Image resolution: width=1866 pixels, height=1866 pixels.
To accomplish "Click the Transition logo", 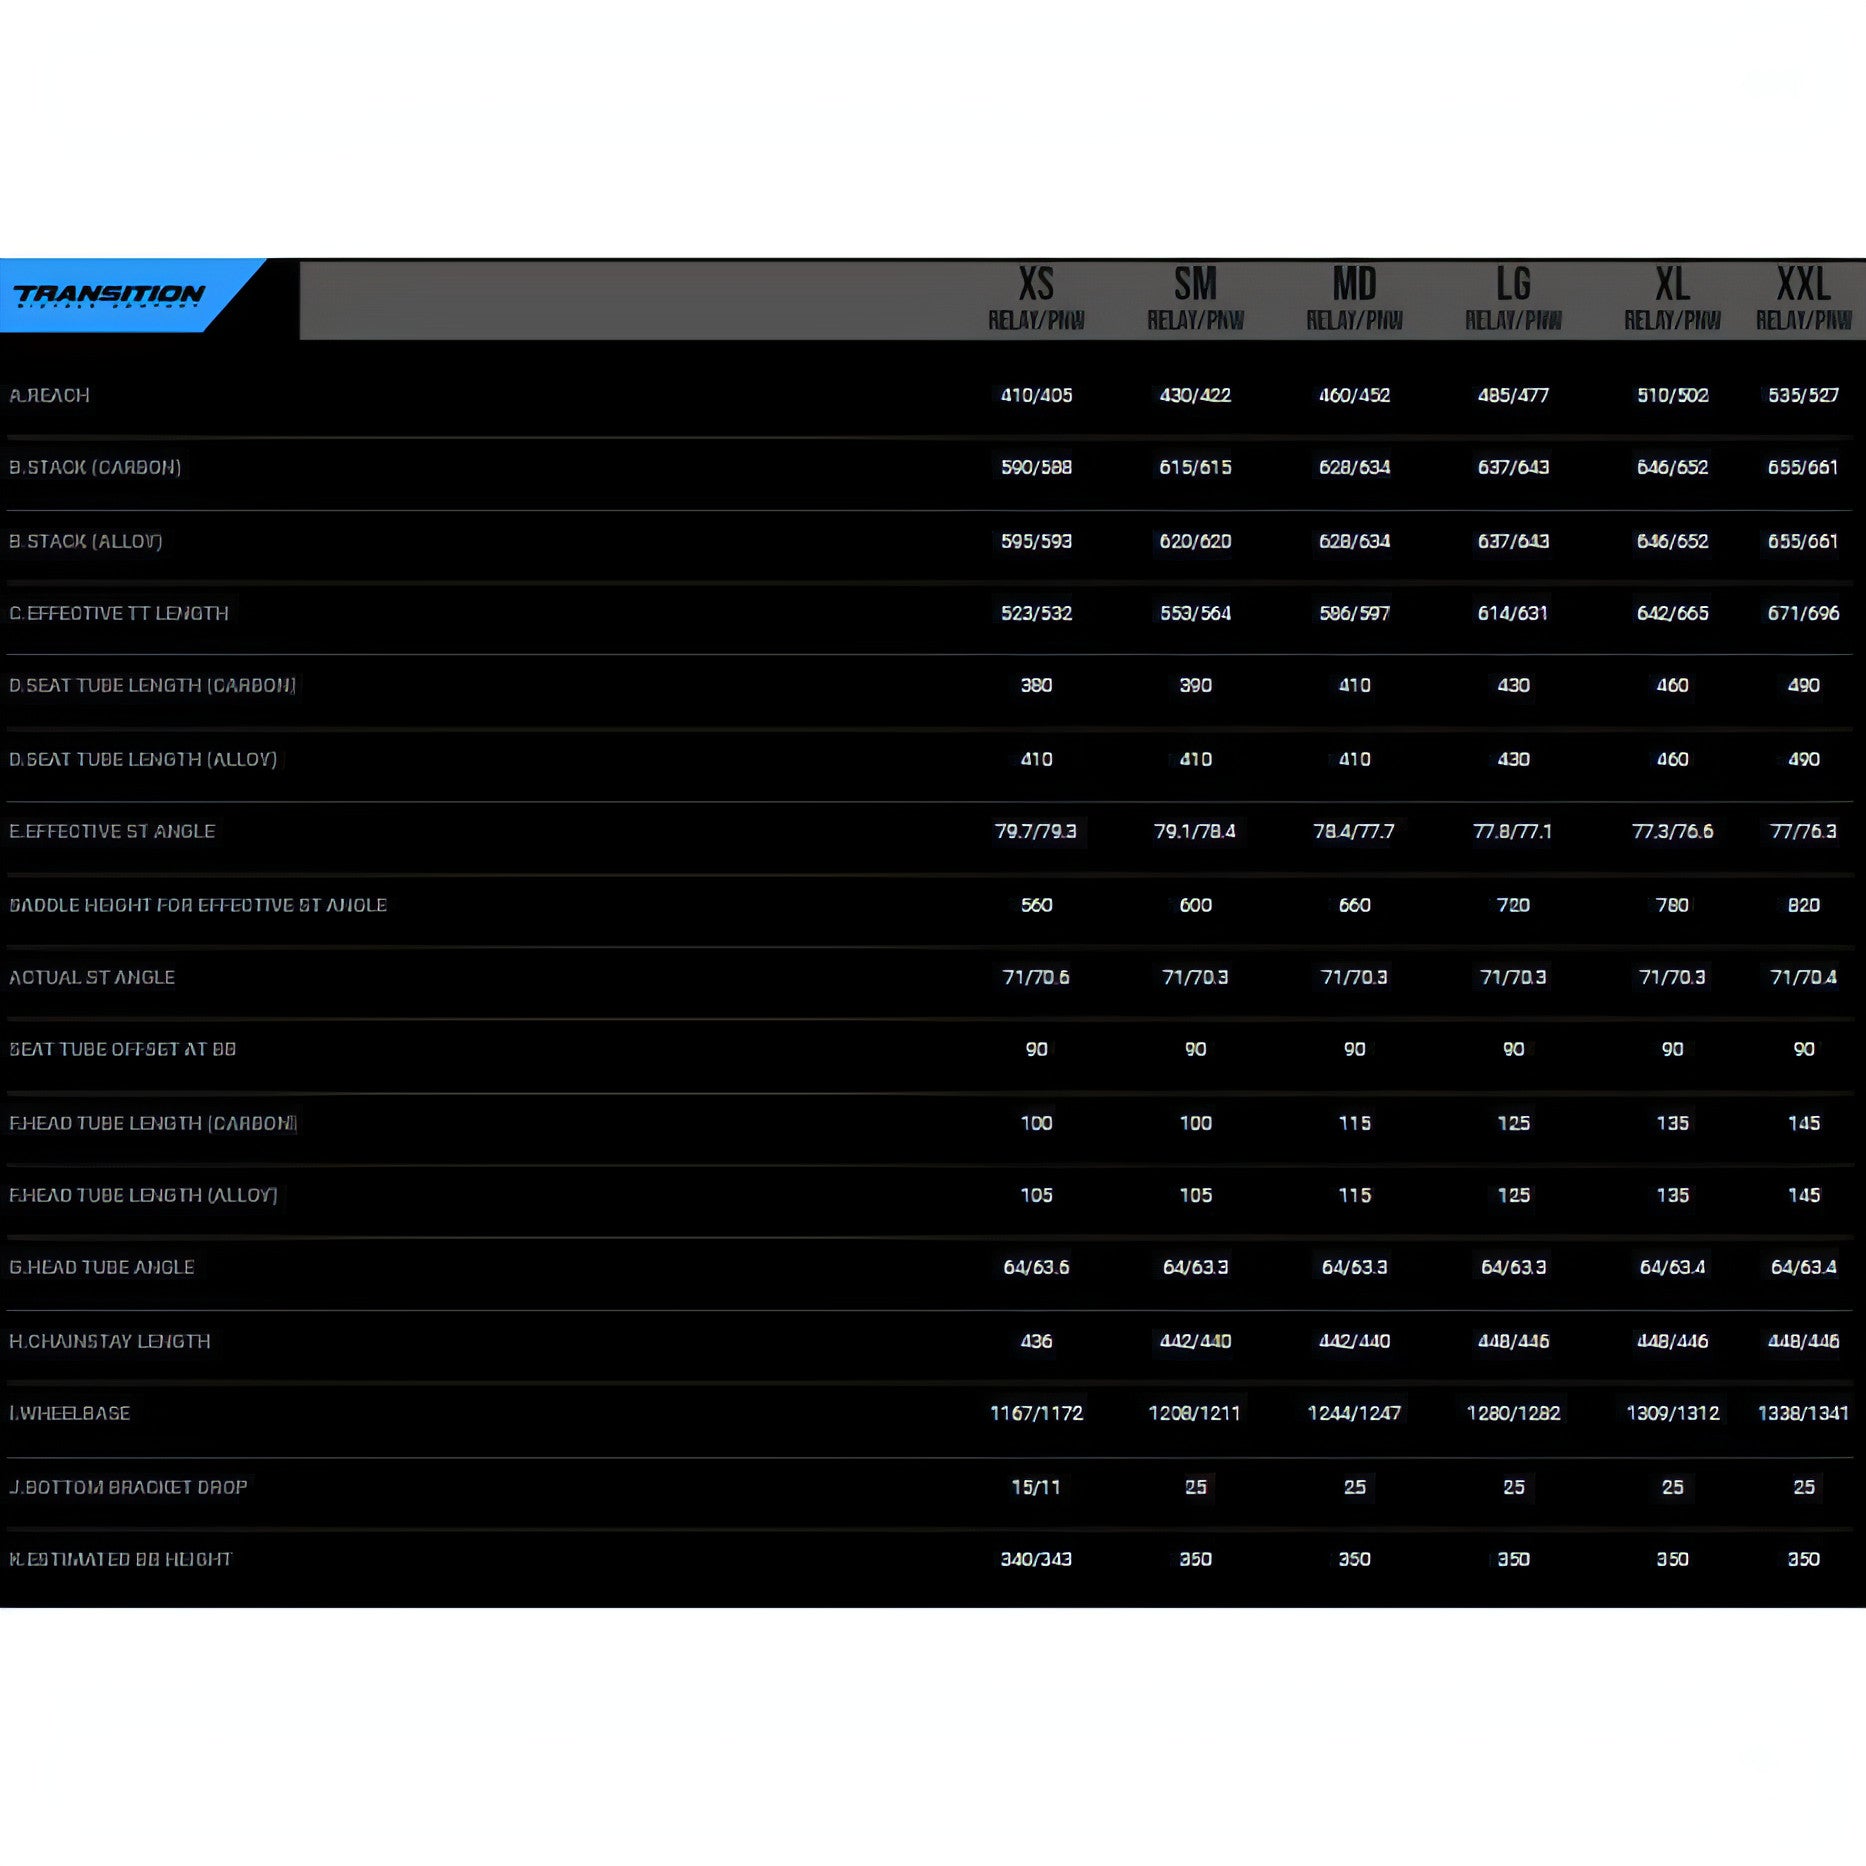I will (x=109, y=295).
